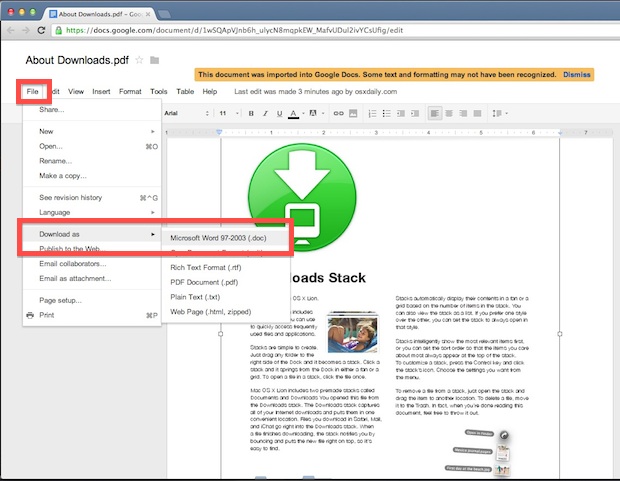Close the About Downloads.pdf browser tab
Image resolution: width=620 pixels, height=481 pixels.
pyautogui.click(x=148, y=14)
